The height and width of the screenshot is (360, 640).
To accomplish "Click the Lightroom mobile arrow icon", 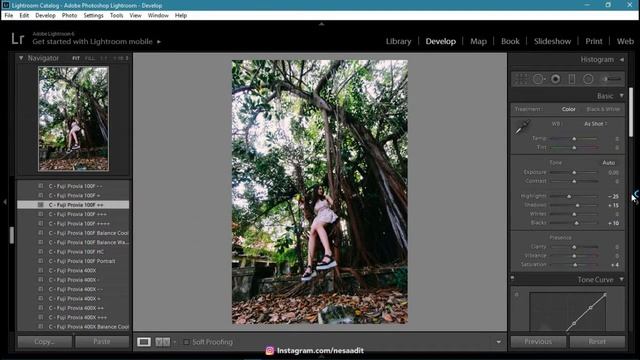I will pos(159,42).
